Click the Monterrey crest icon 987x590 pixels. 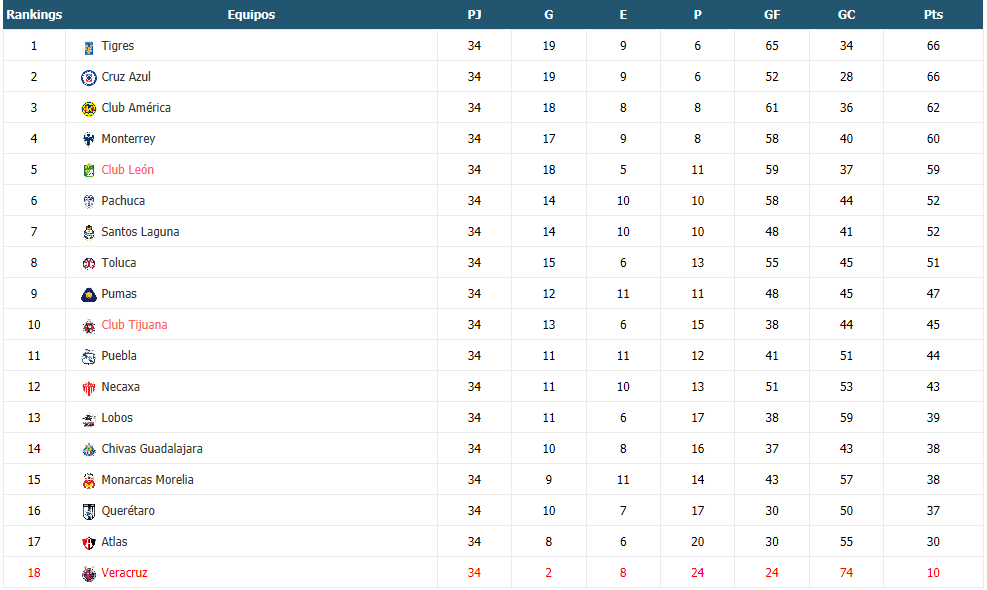[89, 139]
